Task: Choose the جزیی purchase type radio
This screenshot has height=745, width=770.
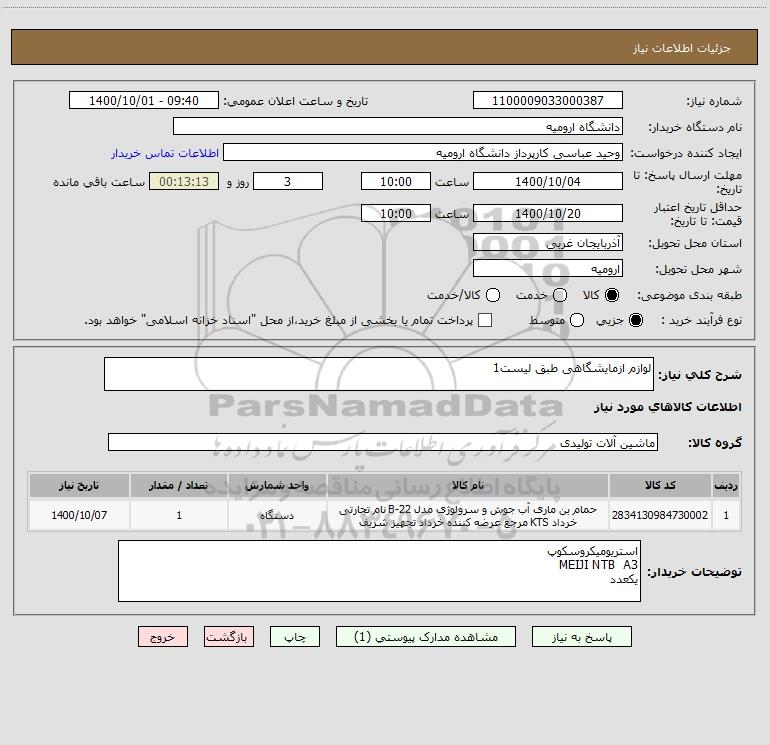Action: coord(636,320)
